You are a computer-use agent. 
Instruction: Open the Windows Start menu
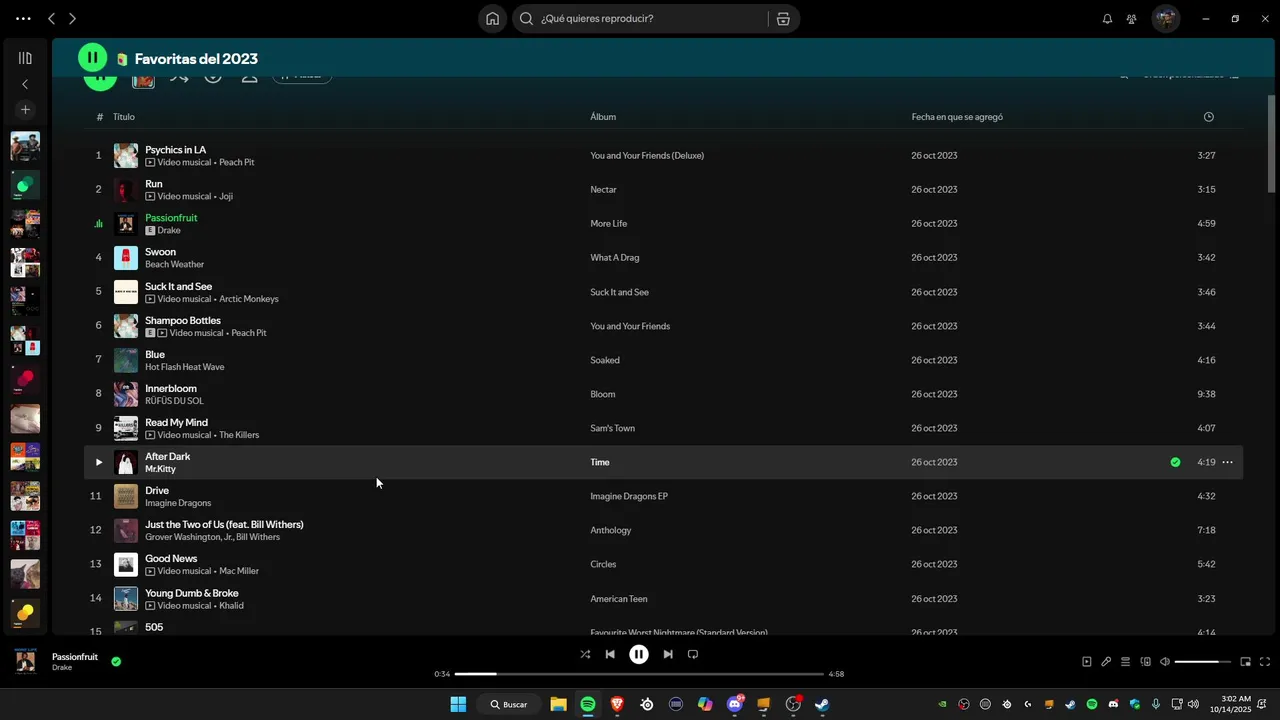pos(458,704)
